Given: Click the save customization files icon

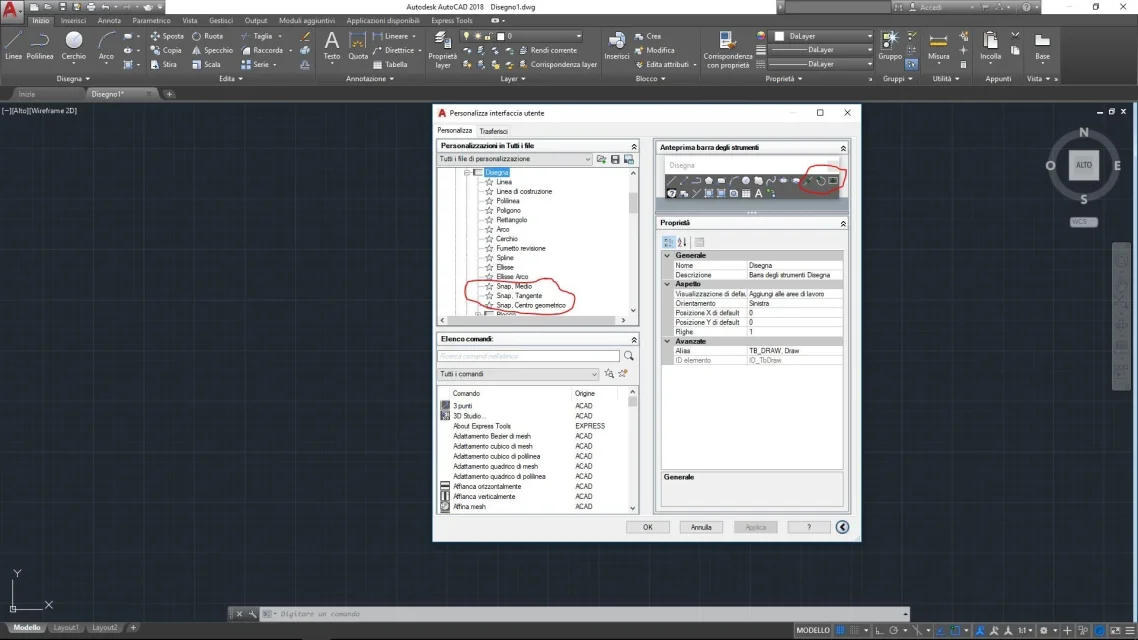Looking at the screenshot, I should click(x=615, y=159).
